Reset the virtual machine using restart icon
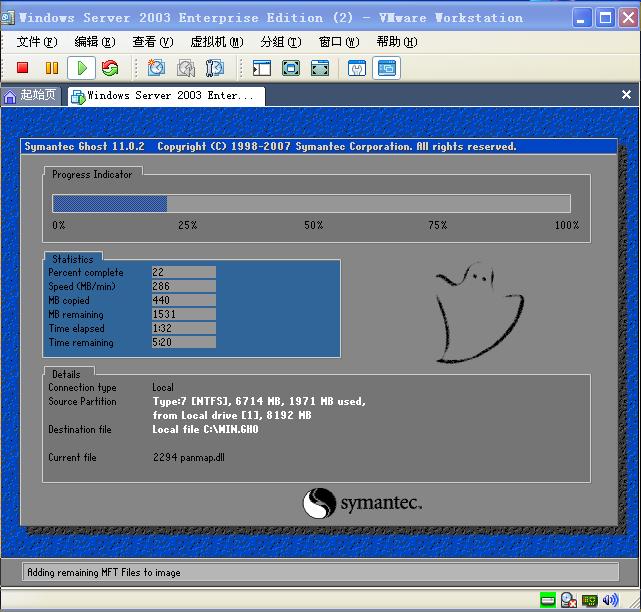 (x=110, y=68)
